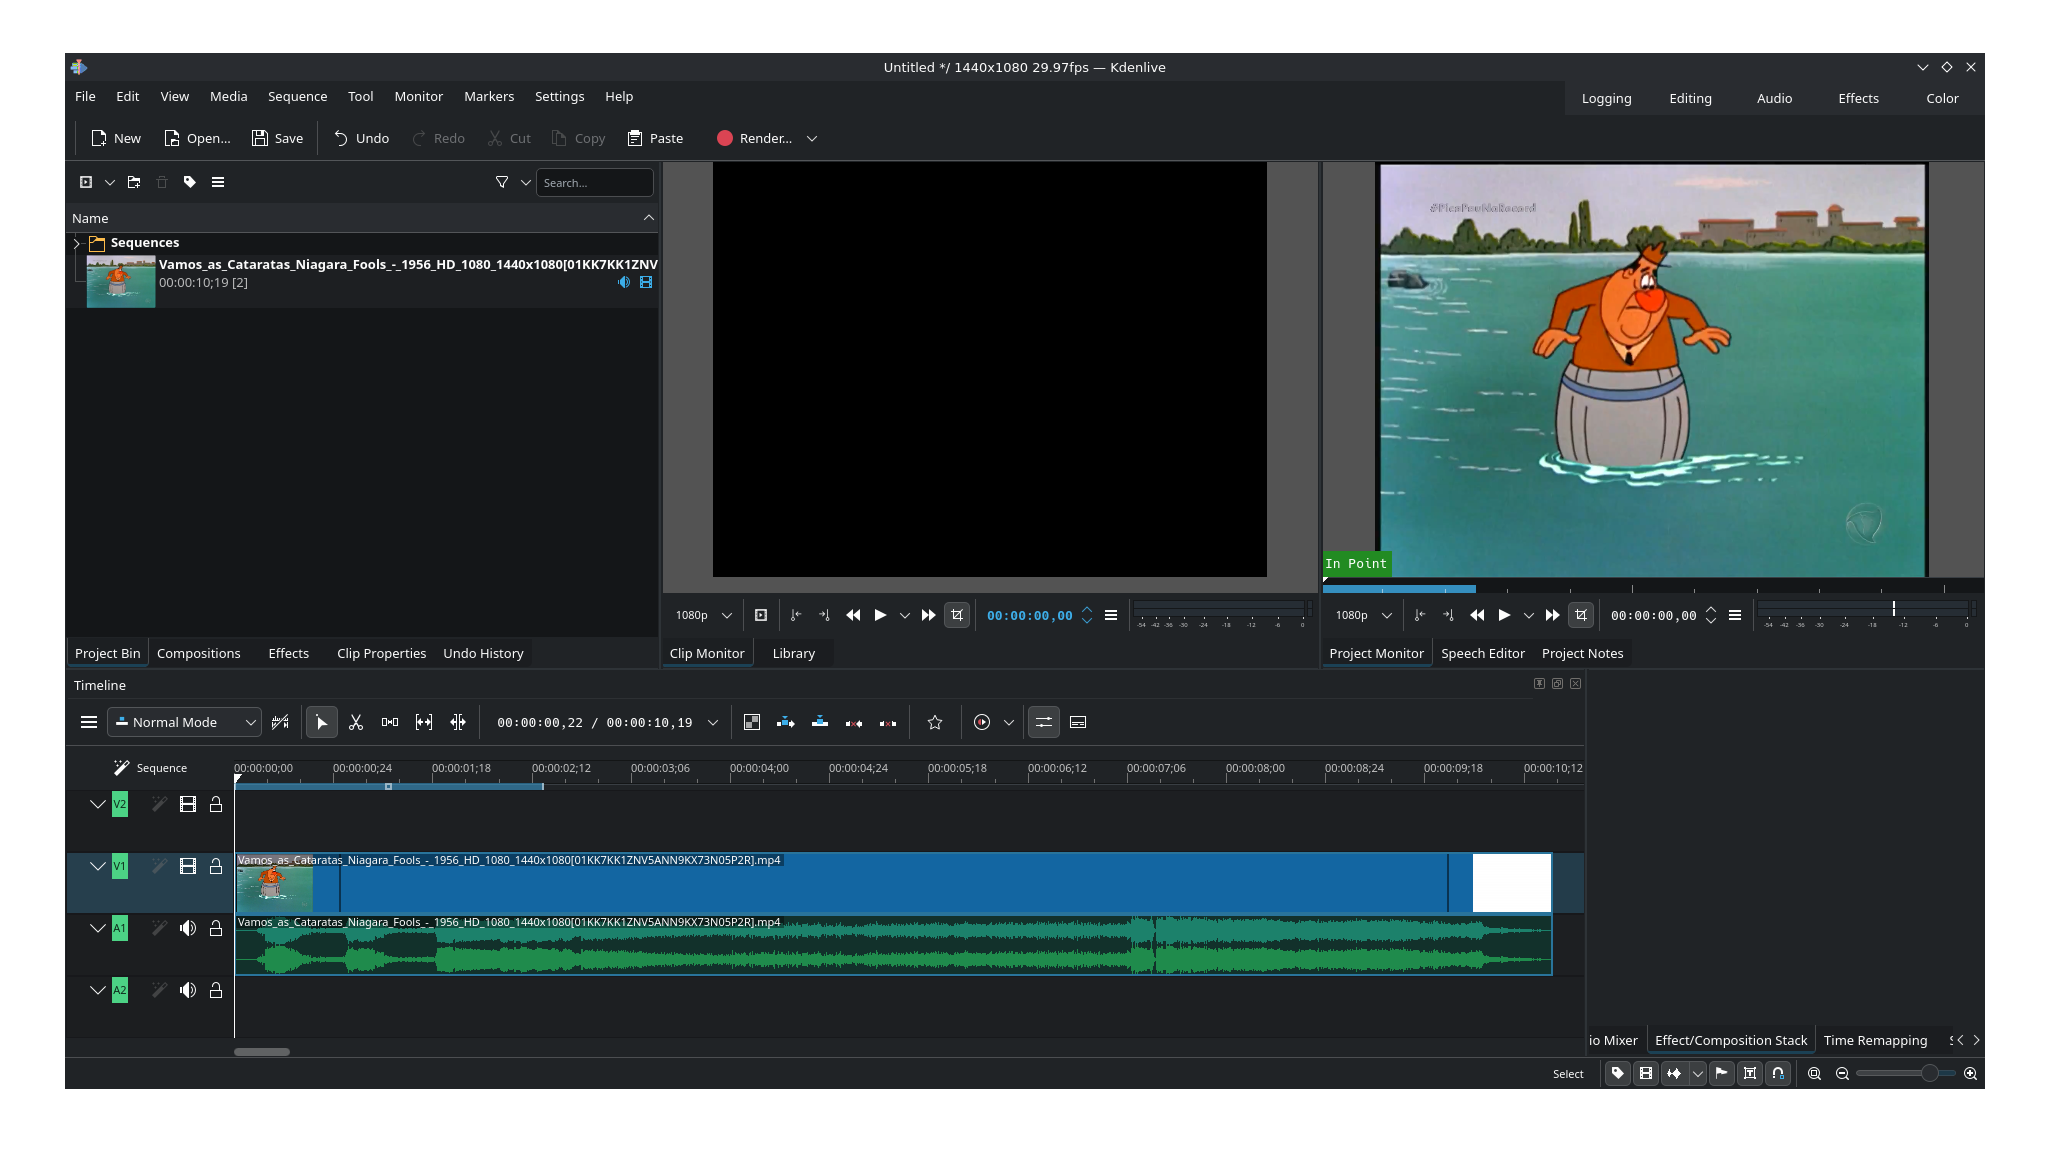
Task: Click the Favorite Effects star icon
Action: pos(934,722)
